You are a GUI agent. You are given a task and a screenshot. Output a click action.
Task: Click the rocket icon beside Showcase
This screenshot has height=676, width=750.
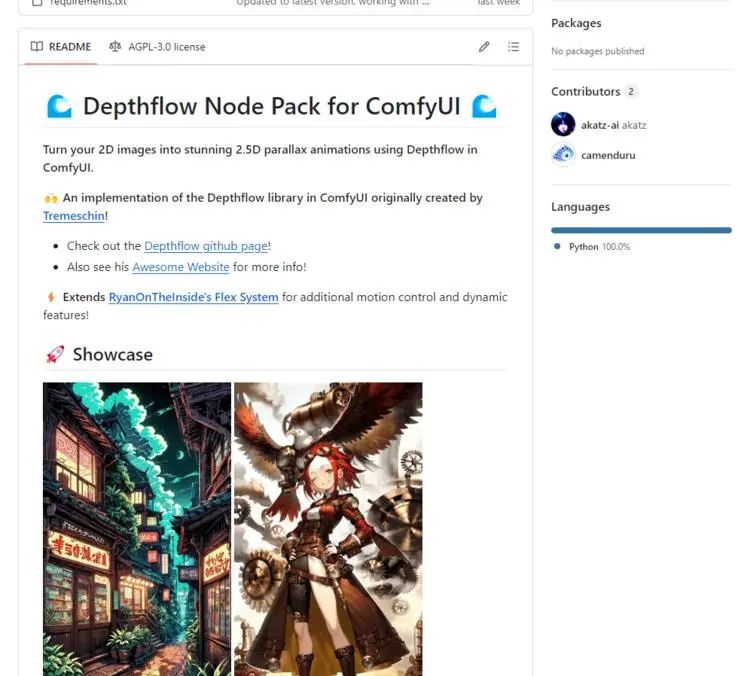click(x=55, y=355)
